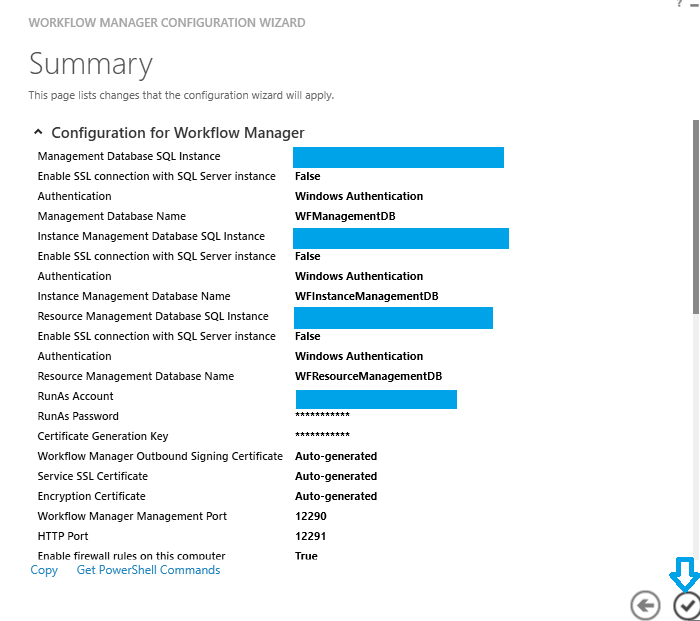Open Get PowerShell Commands link
This screenshot has height=621, width=700.
148,570
